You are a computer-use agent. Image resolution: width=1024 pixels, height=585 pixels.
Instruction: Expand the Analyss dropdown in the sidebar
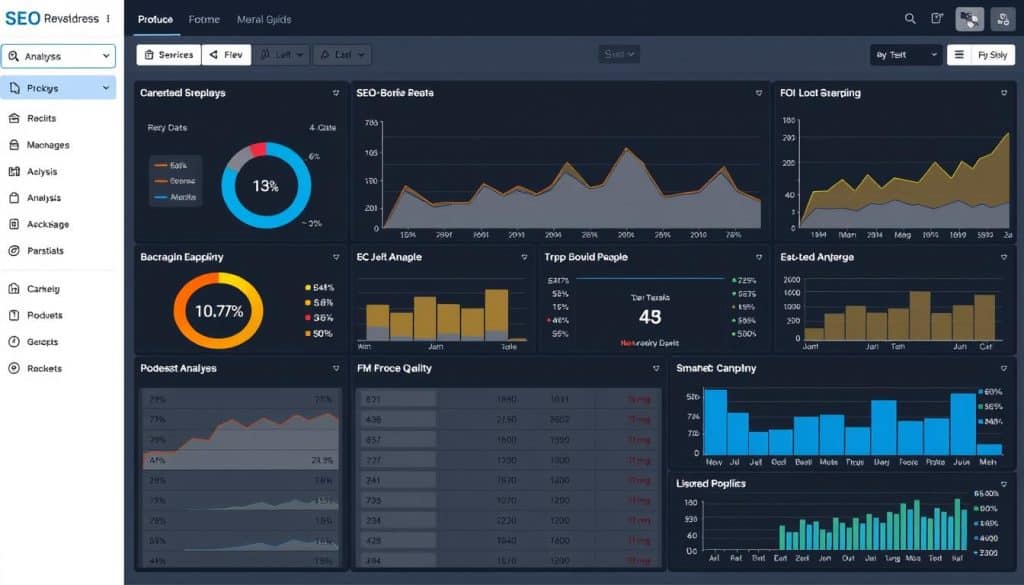(106, 56)
